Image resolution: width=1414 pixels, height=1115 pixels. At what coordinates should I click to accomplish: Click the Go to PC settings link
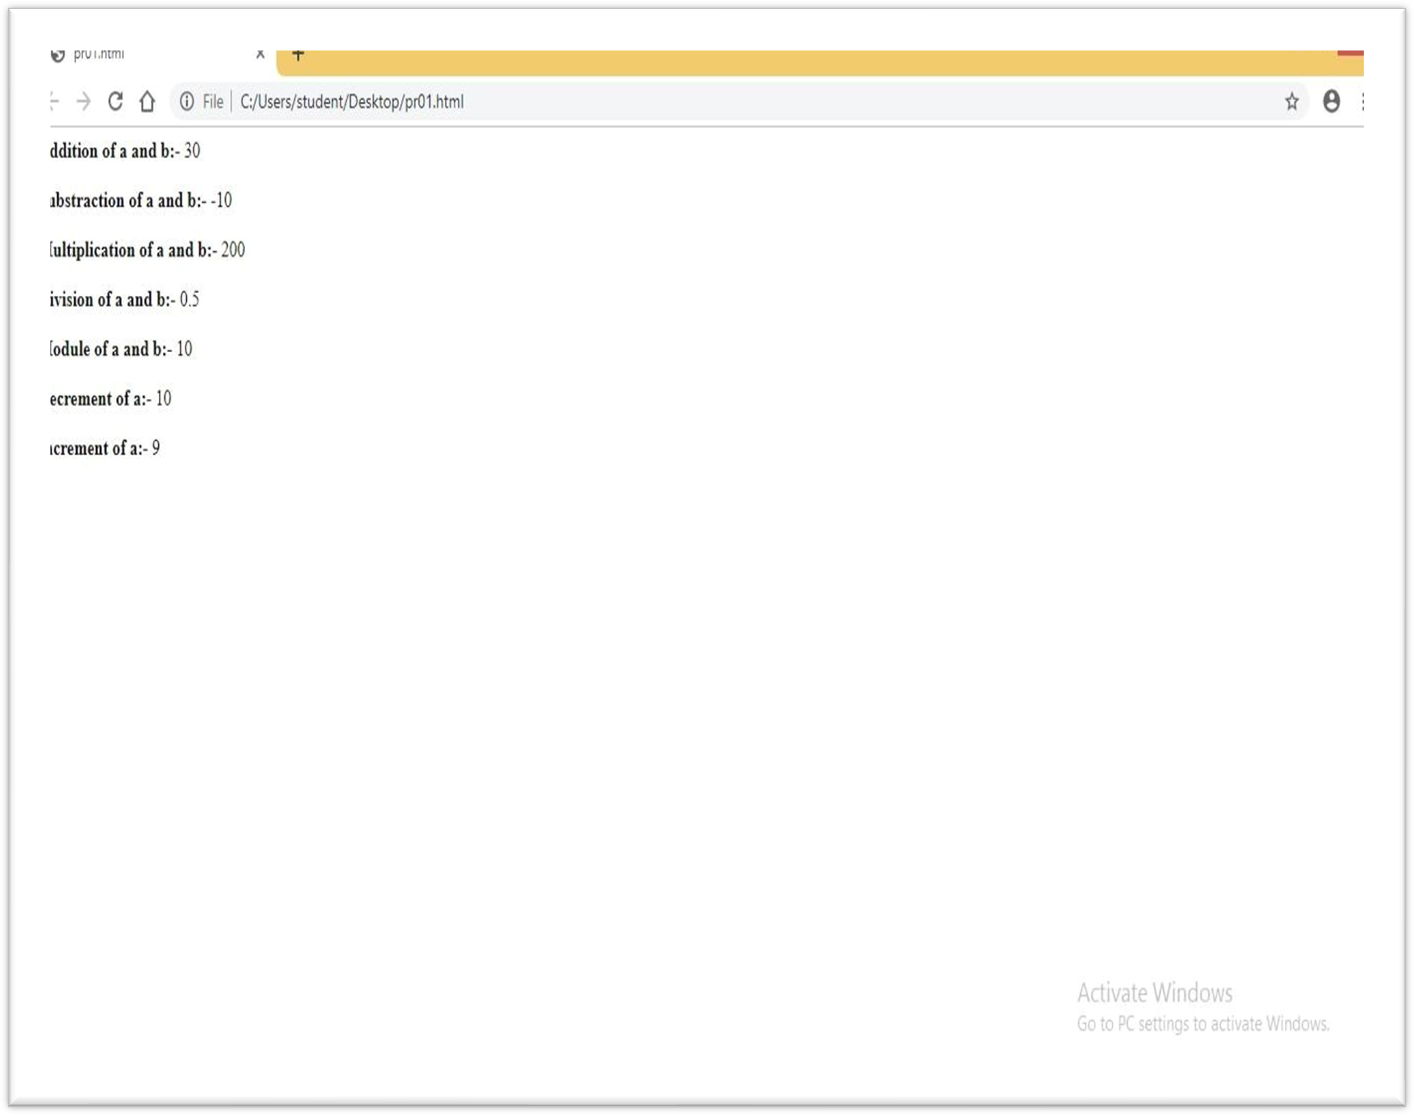click(1200, 1024)
